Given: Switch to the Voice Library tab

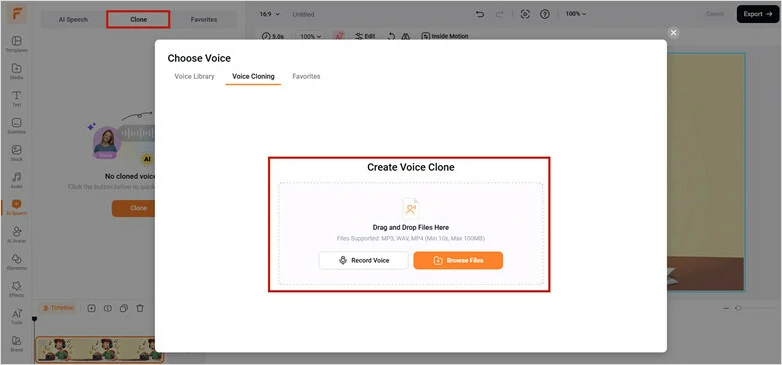Looking at the screenshot, I should click(195, 76).
